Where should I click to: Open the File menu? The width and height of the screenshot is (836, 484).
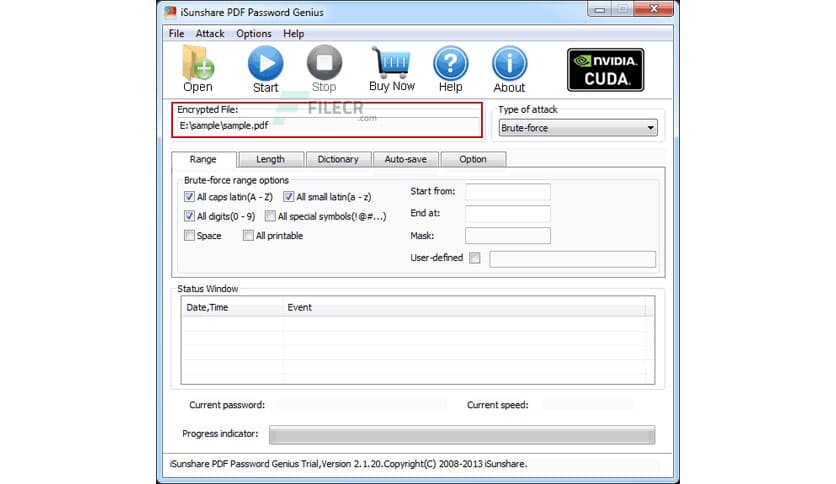[176, 34]
